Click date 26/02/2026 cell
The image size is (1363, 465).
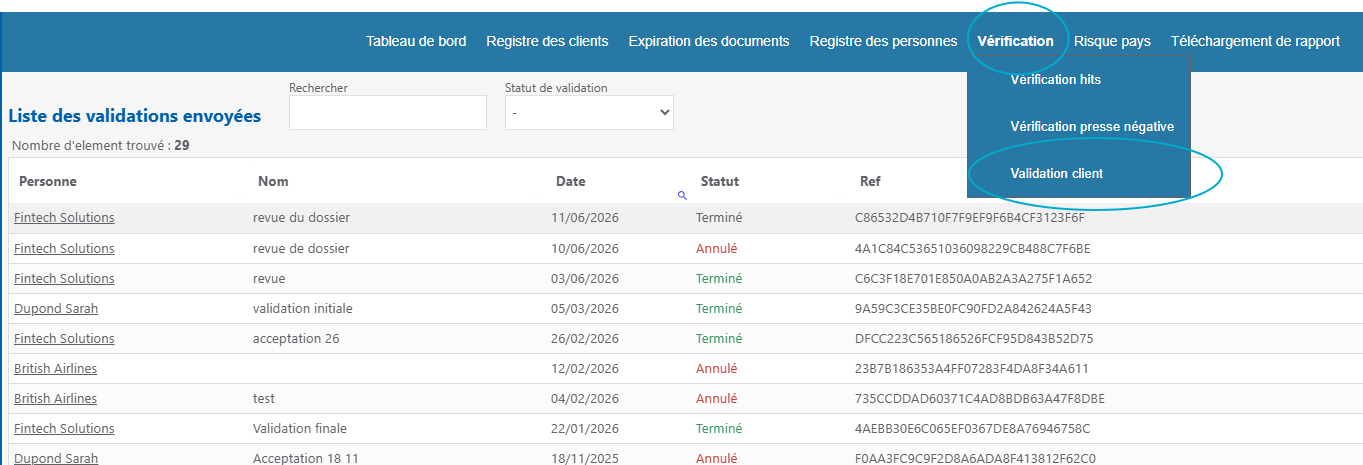585,338
